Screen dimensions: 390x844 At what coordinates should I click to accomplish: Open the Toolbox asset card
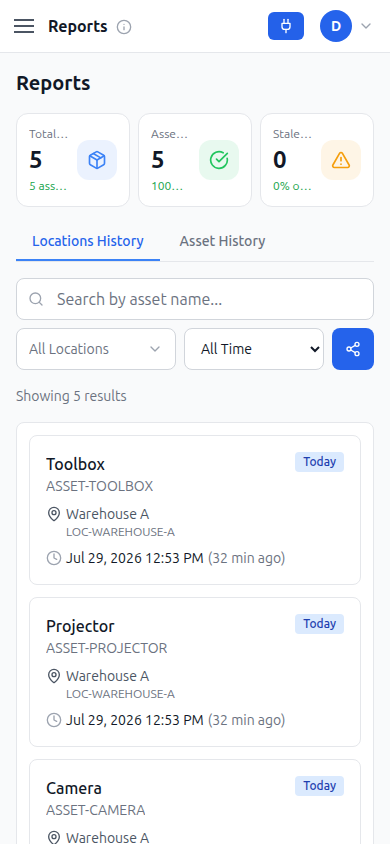[195, 510]
